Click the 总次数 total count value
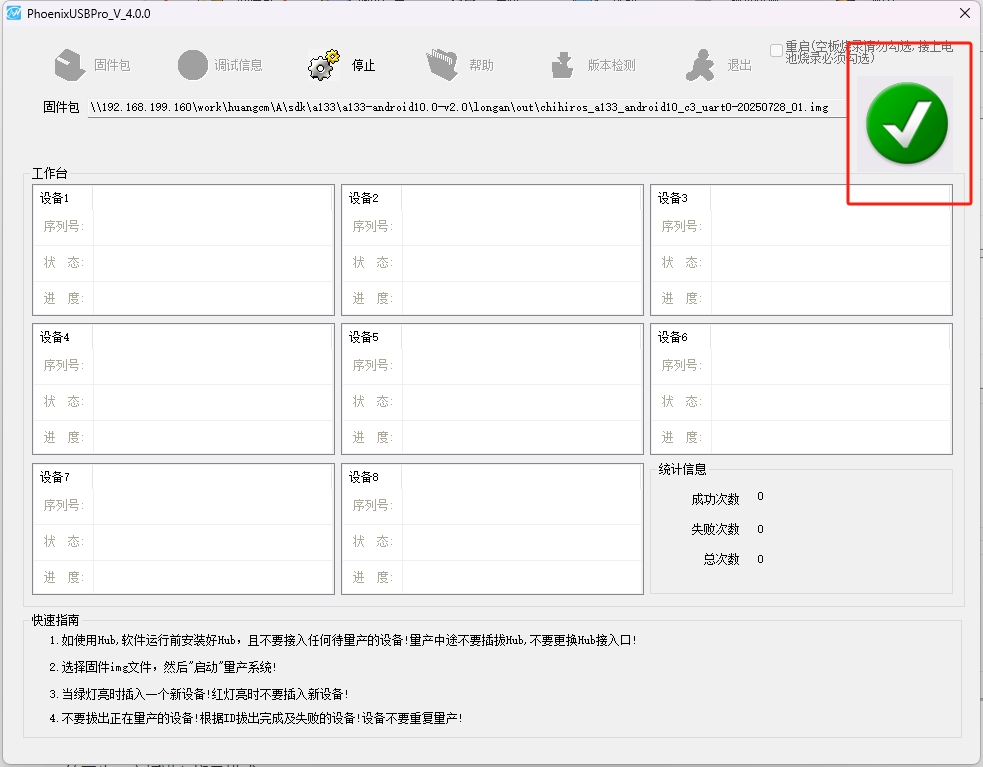 (x=760, y=559)
